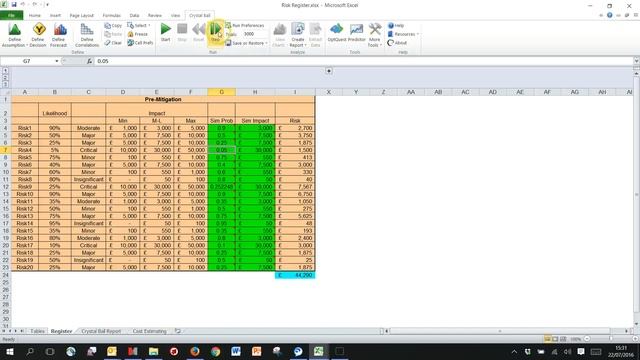Click the formula bar showing 0.05
This screenshot has height=360, width=640.
point(364,61)
